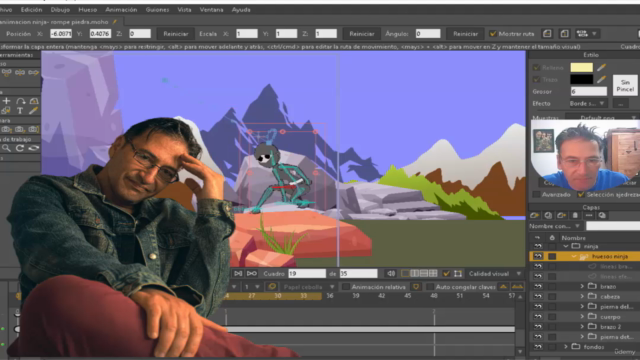The image size is (640, 360).
Task: Collapse the ninja layer group
Action: (566, 246)
